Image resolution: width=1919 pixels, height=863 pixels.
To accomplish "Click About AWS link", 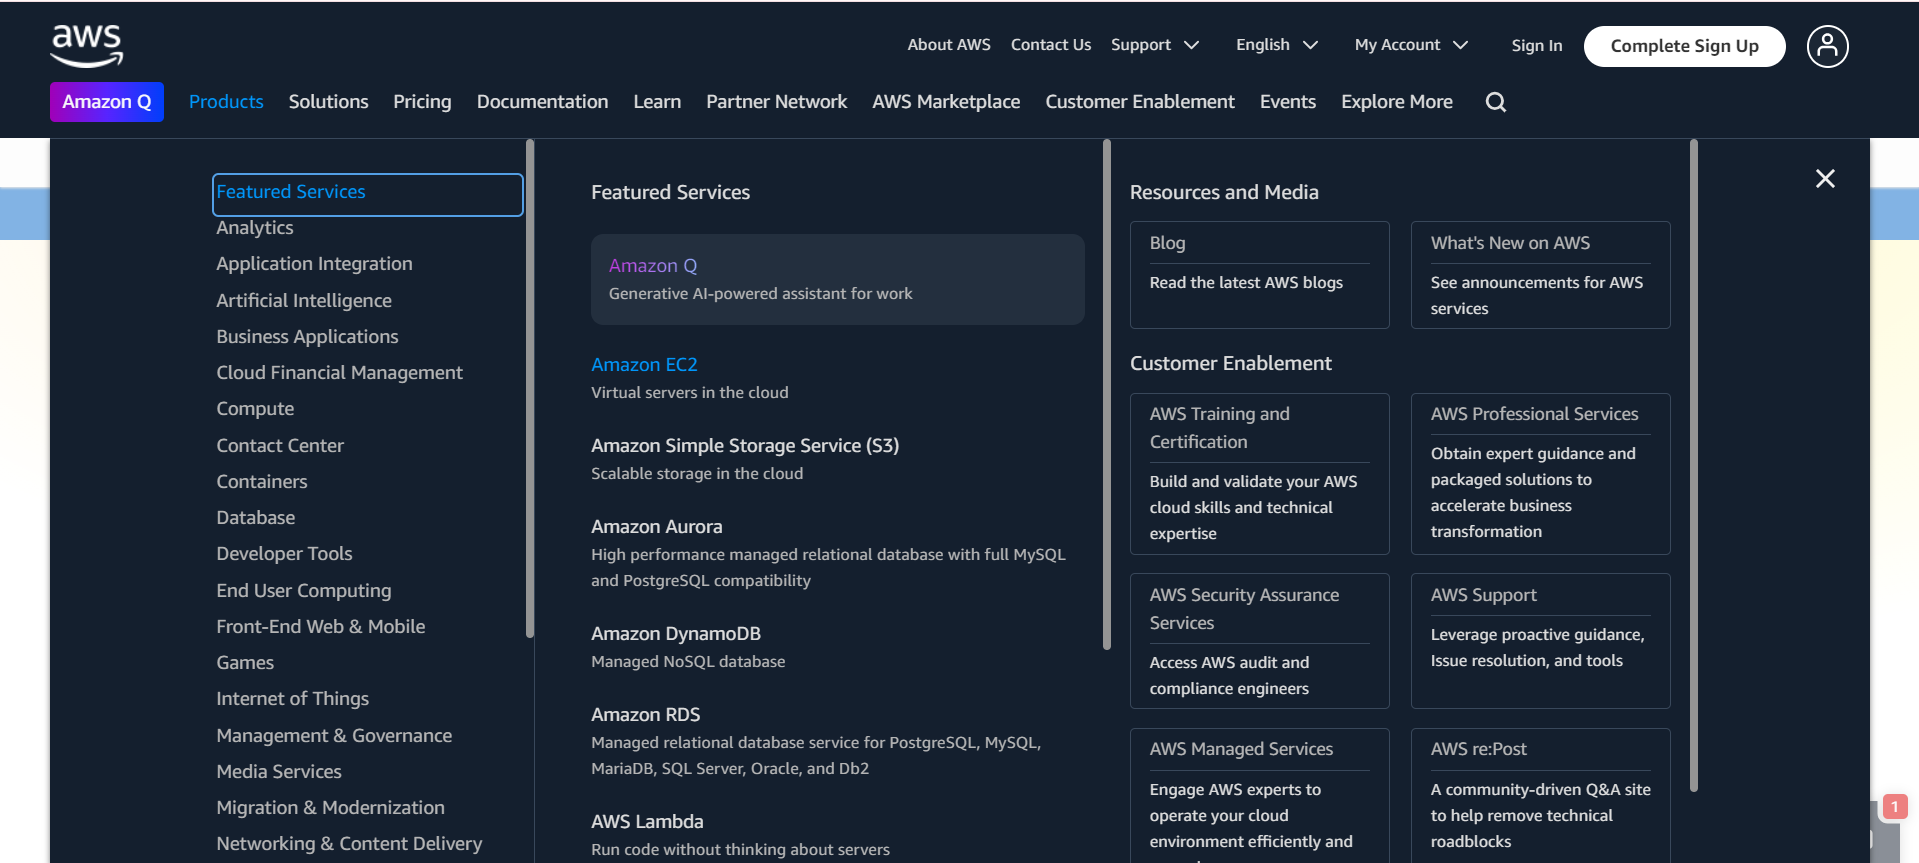I will click(949, 45).
